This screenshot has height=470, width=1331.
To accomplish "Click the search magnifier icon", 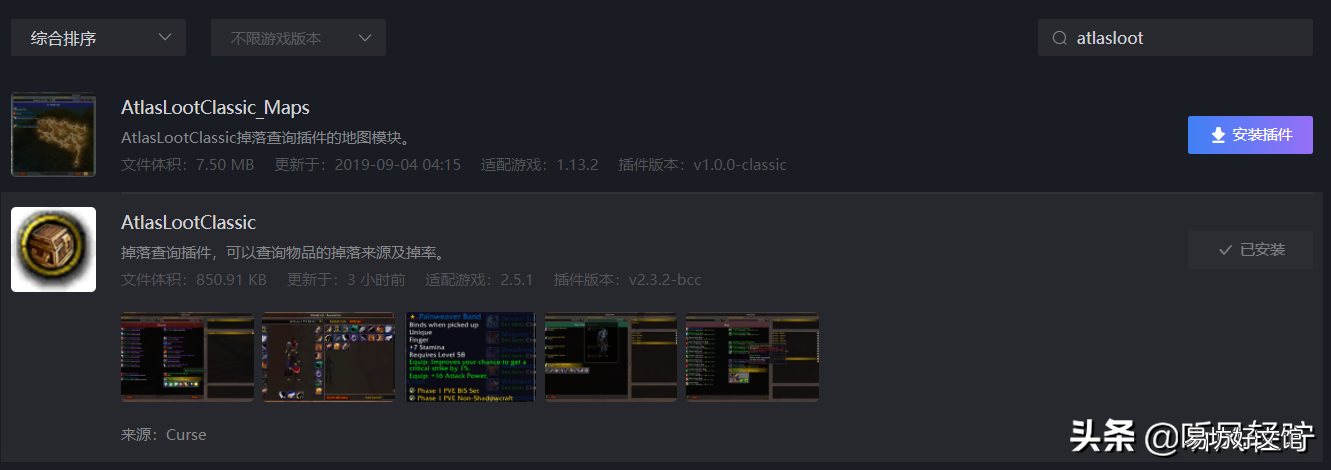I will click(x=1059, y=38).
